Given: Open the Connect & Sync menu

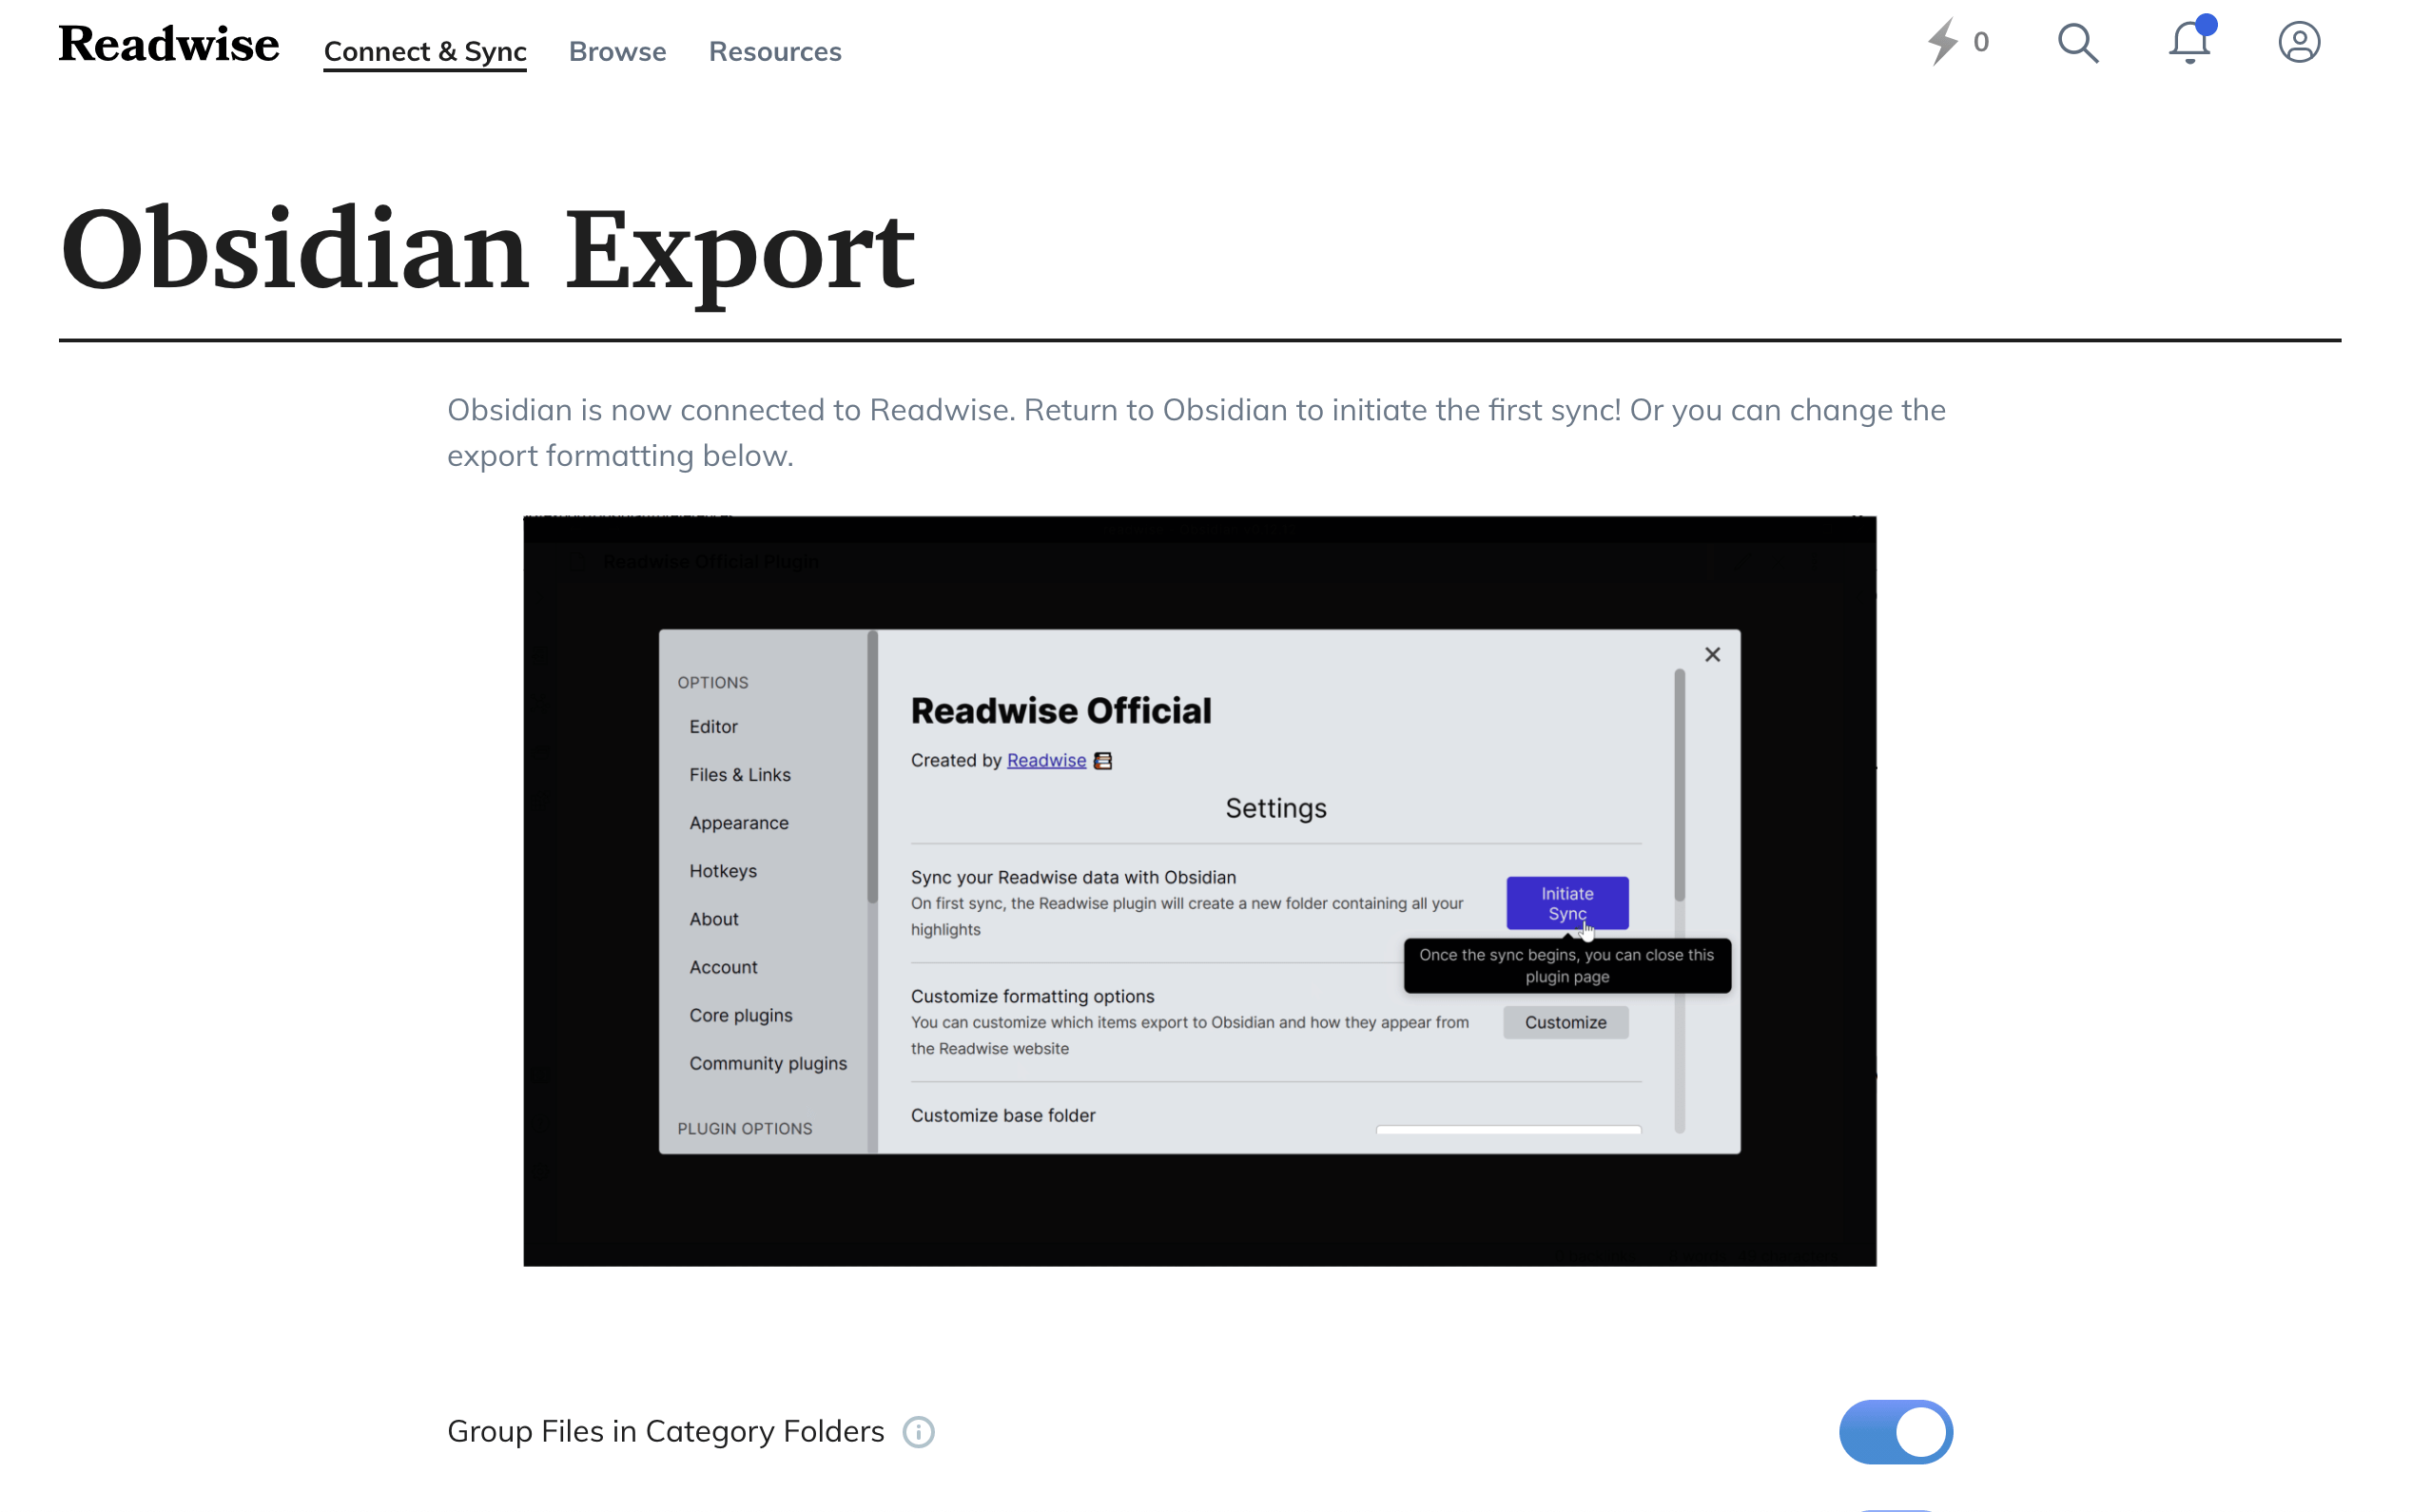Looking at the screenshot, I should (425, 51).
